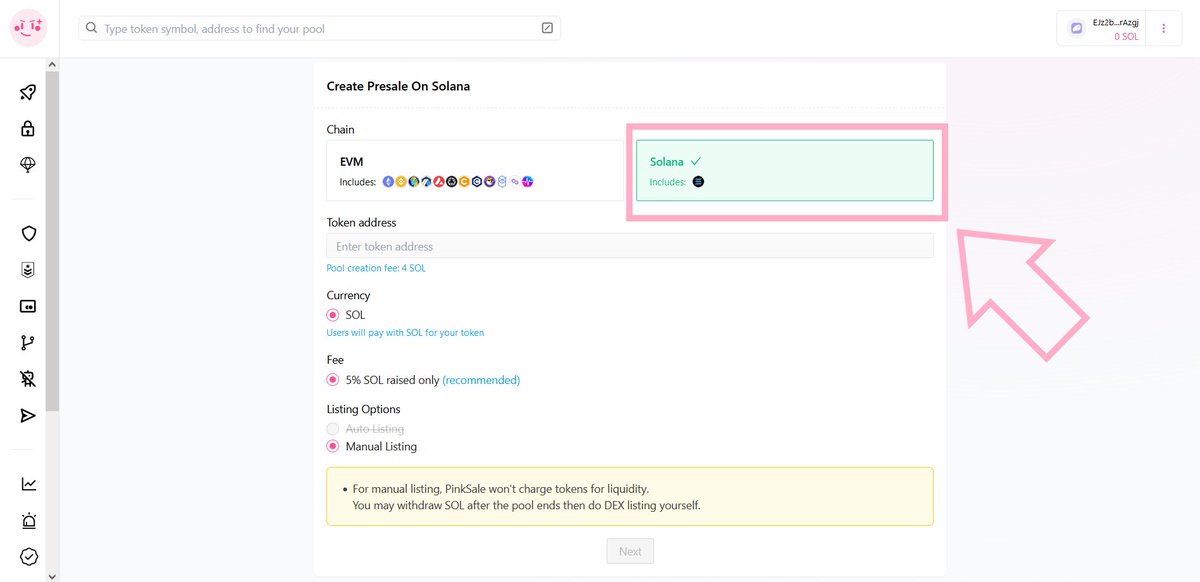Select 5% SOL raised only fee option
1200x582 pixels.
[333, 380]
